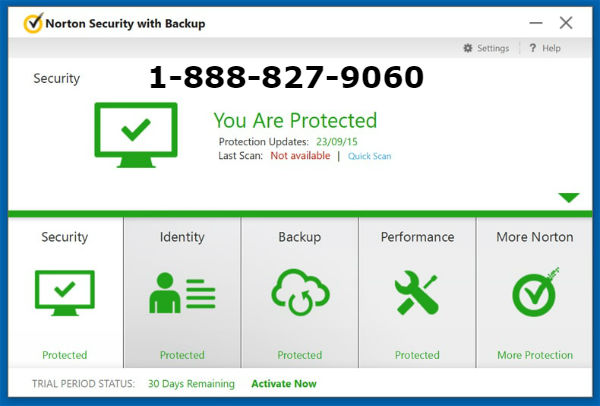Click the Security heading at top left
600x406 pixels.
[x=57, y=78]
